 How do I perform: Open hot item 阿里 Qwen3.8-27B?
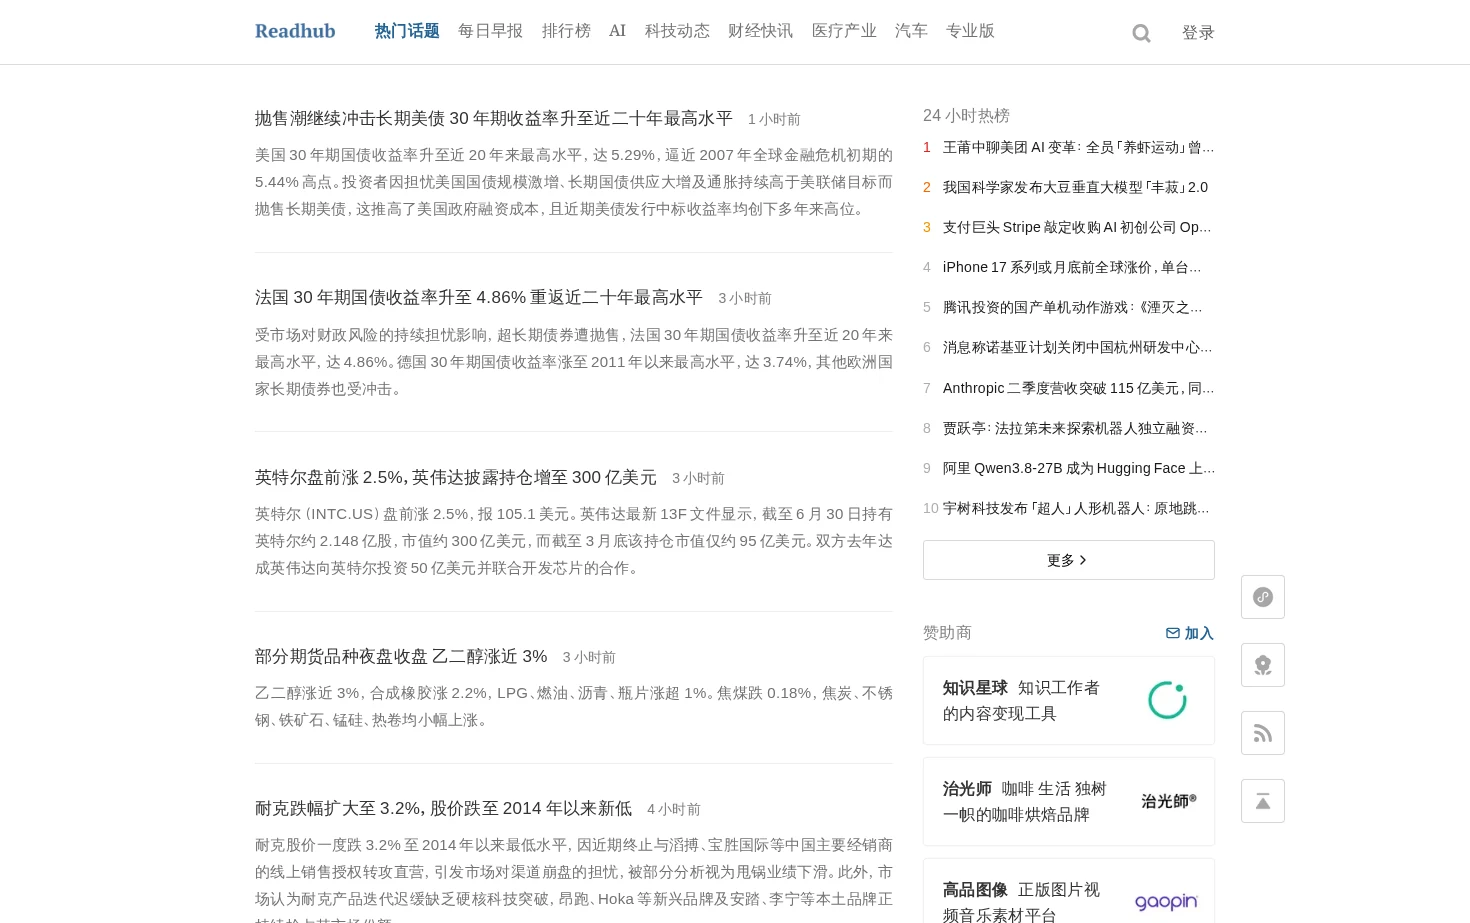[x=1079, y=468]
